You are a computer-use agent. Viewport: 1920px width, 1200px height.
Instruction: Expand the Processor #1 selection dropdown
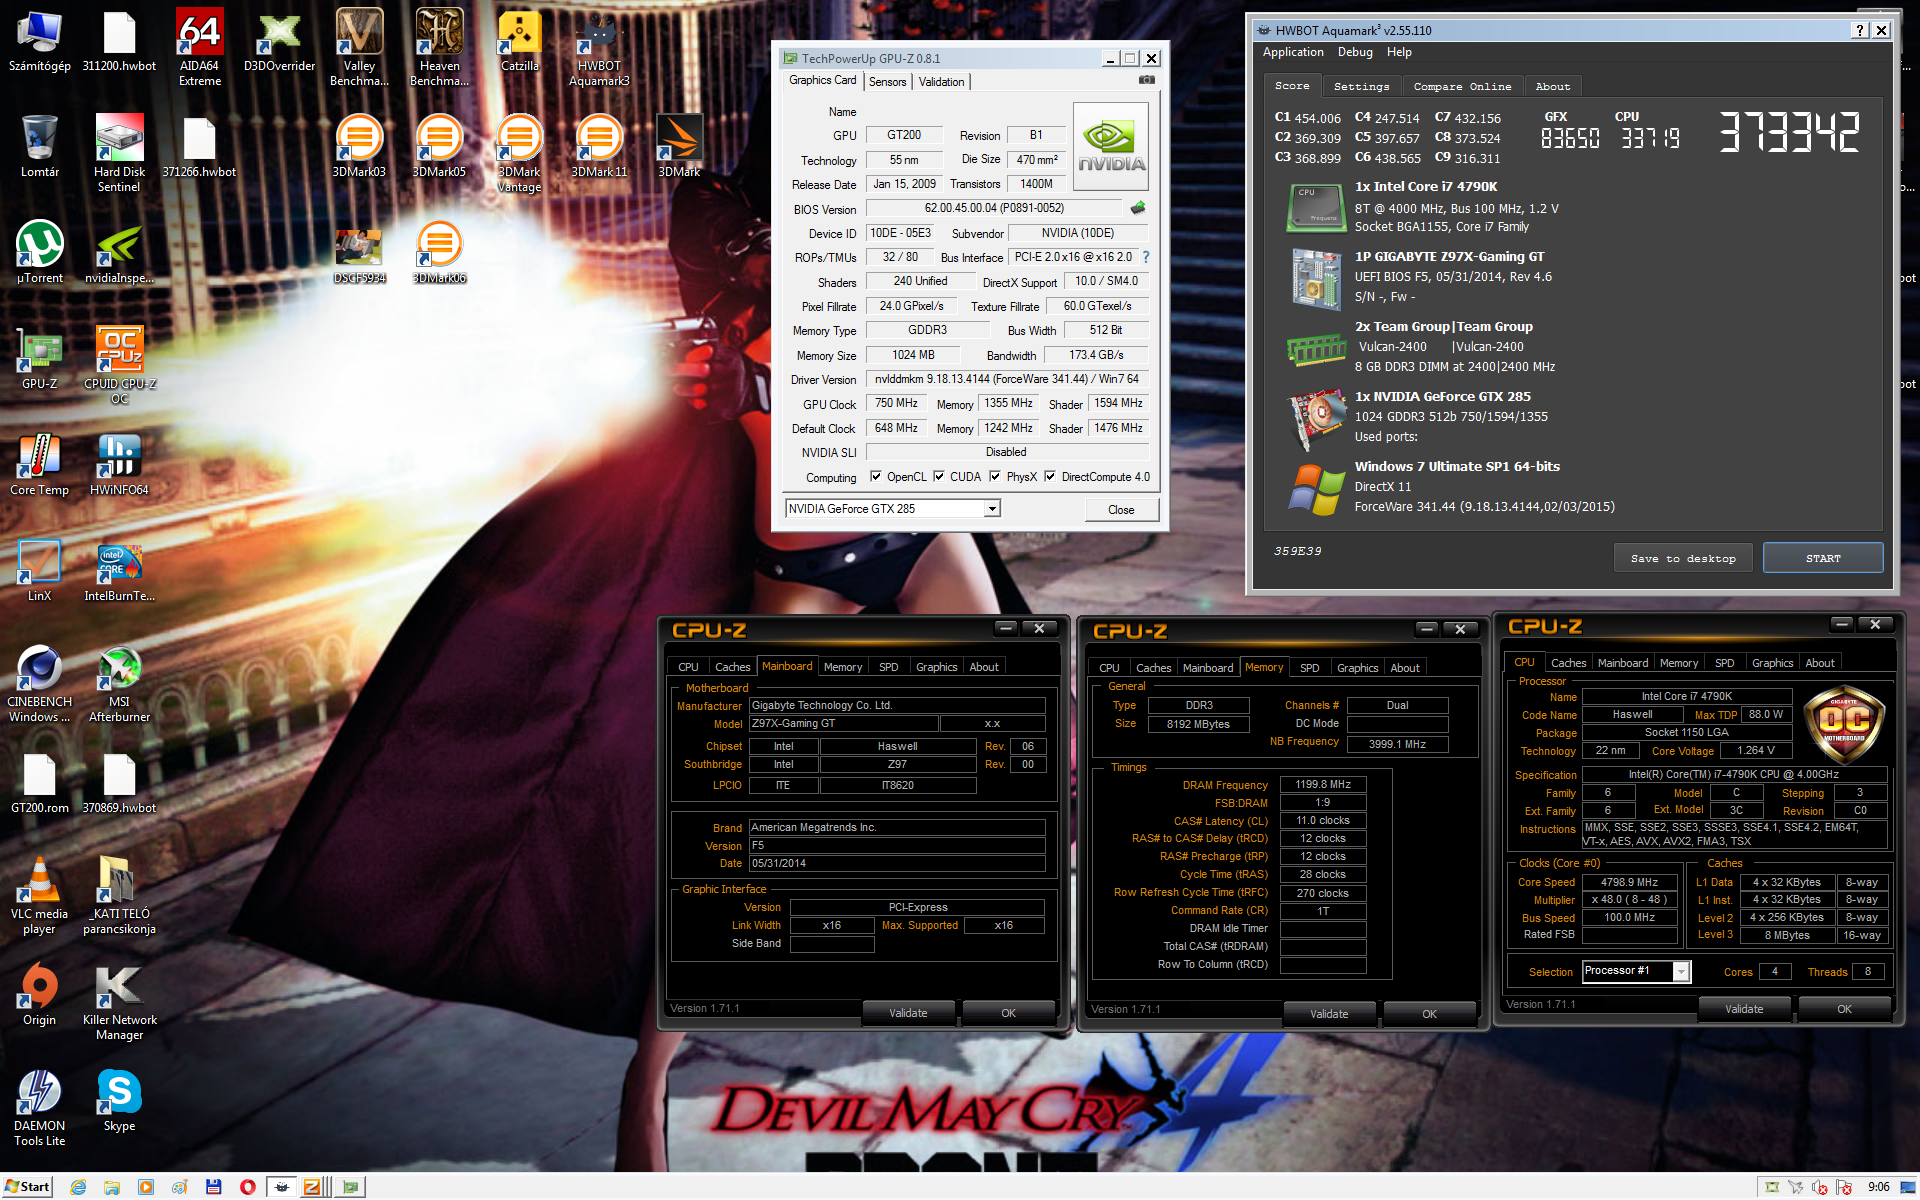click(x=1681, y=972)
